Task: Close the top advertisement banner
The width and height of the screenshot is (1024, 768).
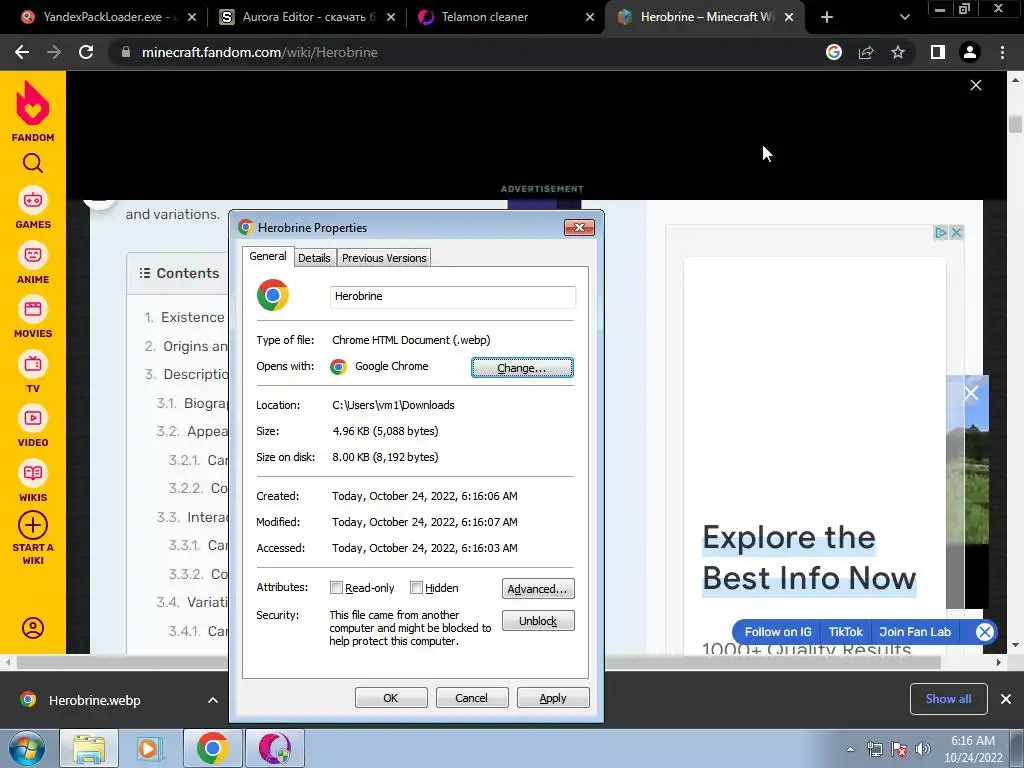Action: pyautogui.click(x=976, y=86)
